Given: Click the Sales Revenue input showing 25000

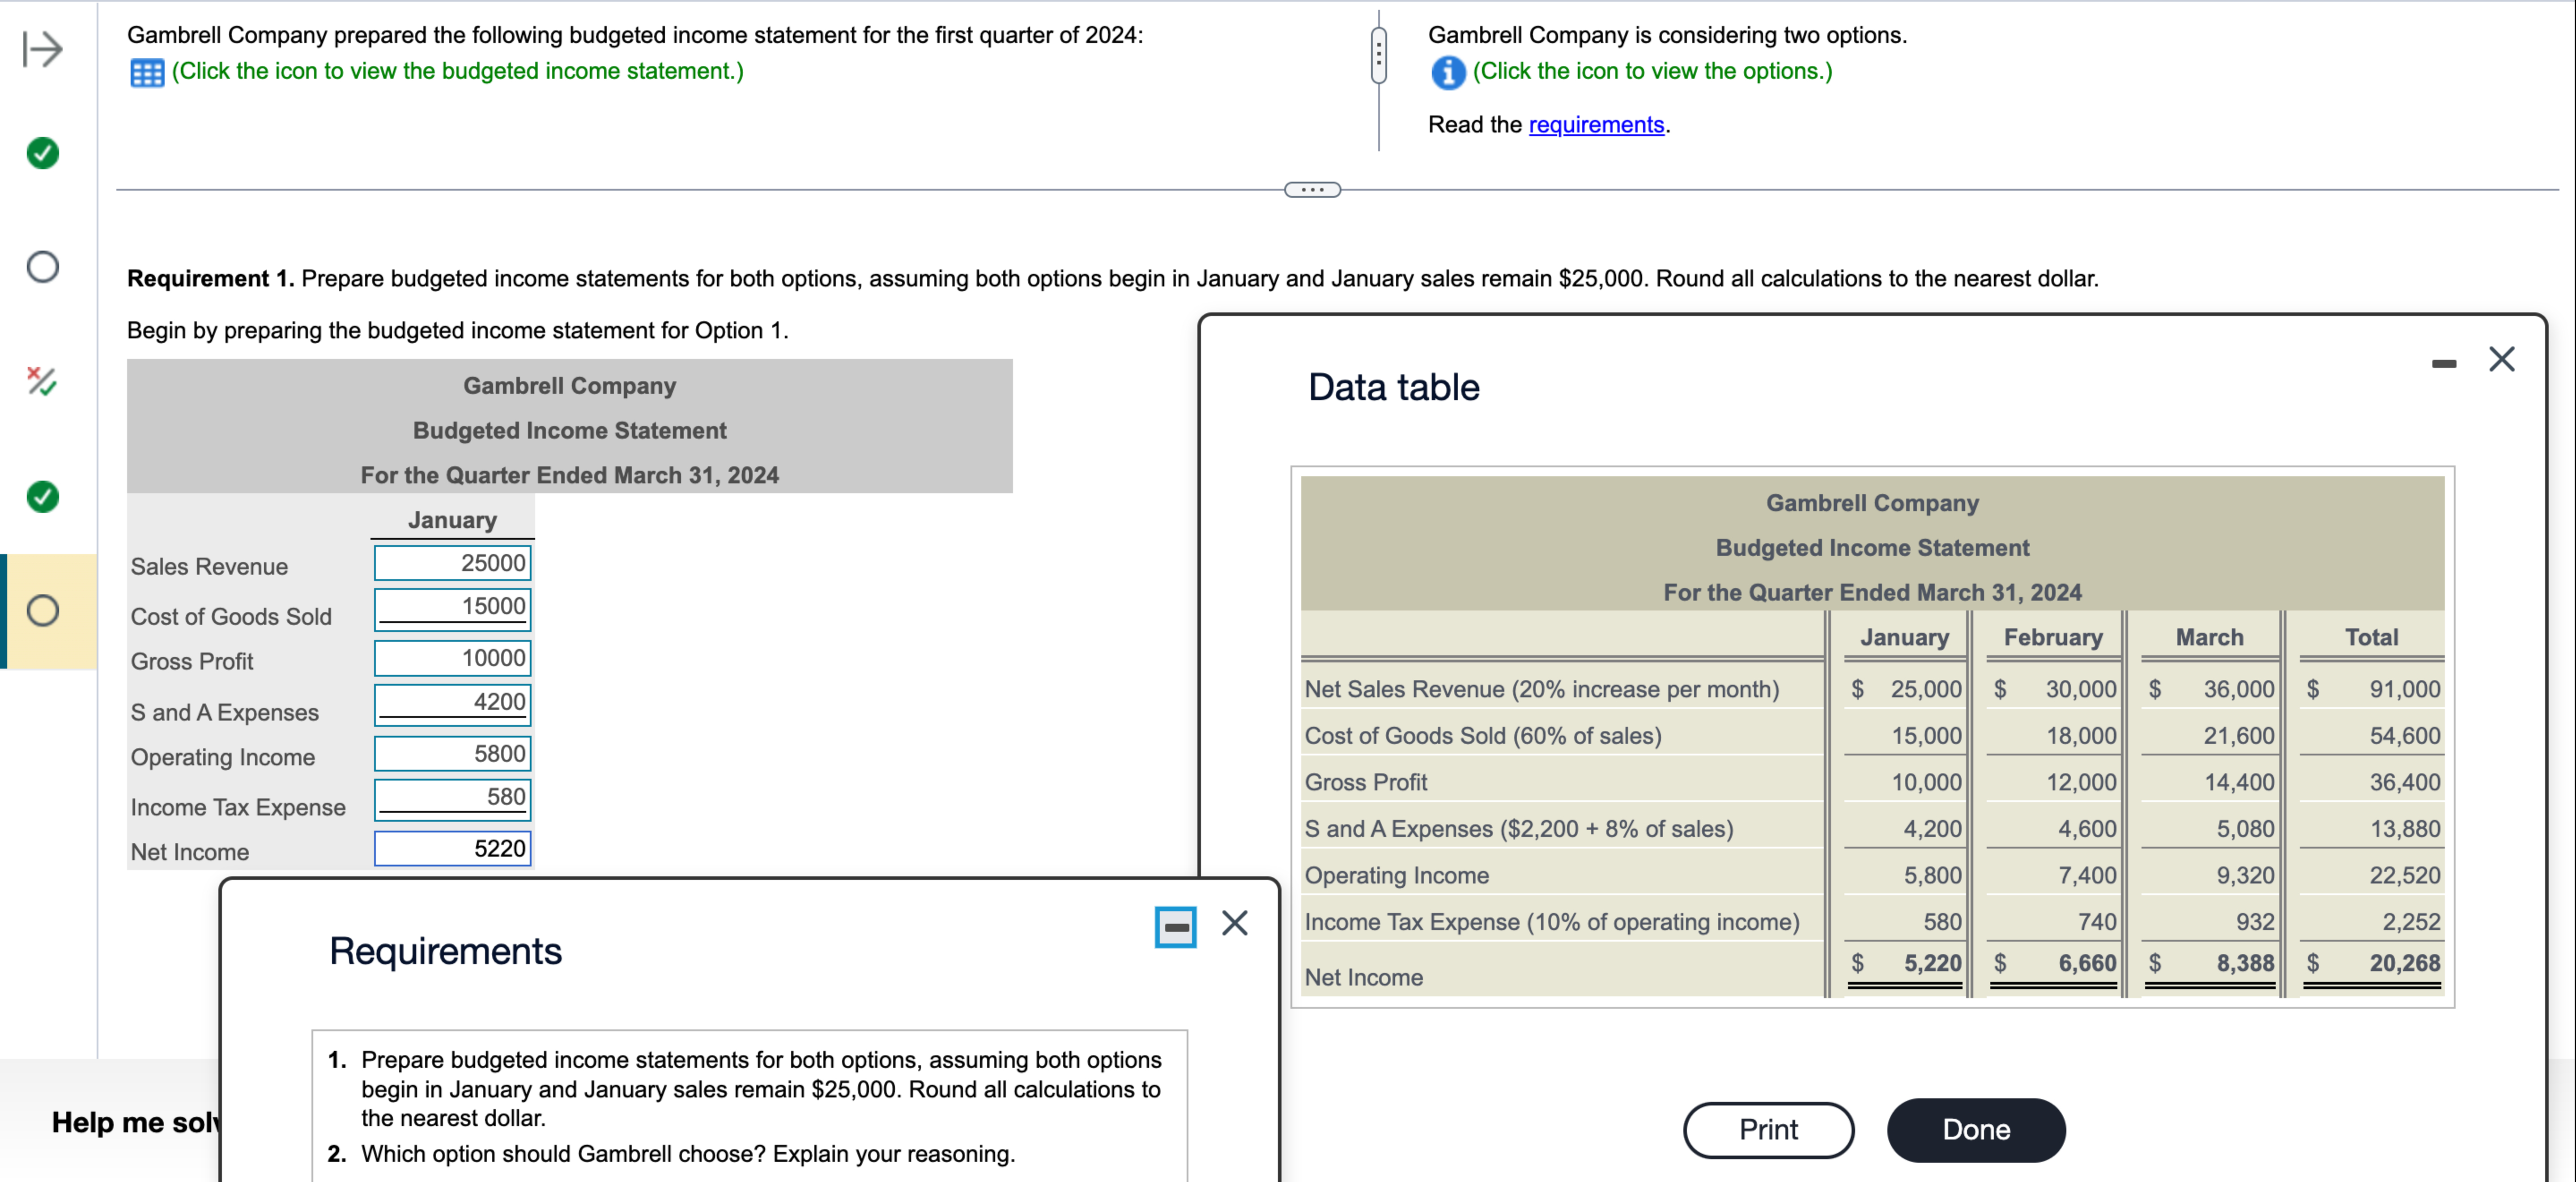Looking at the screenshot, I should (452, 562).
